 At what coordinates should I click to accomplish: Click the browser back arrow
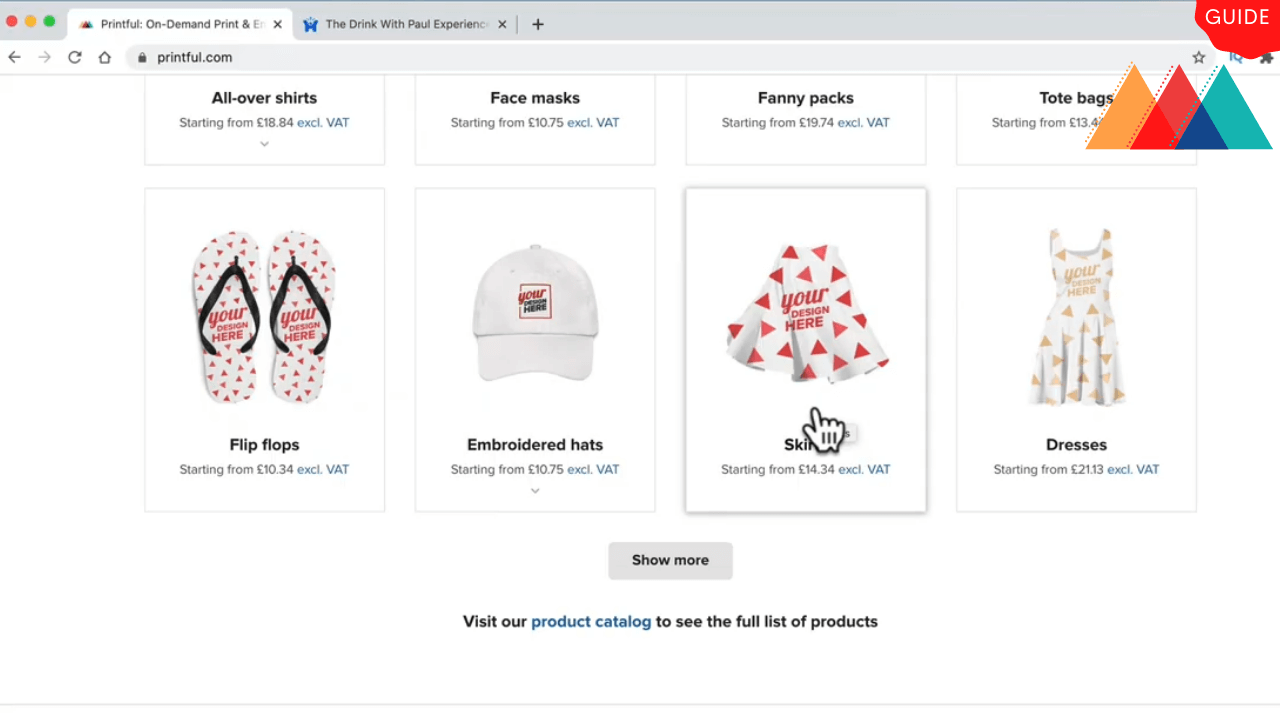14,57
